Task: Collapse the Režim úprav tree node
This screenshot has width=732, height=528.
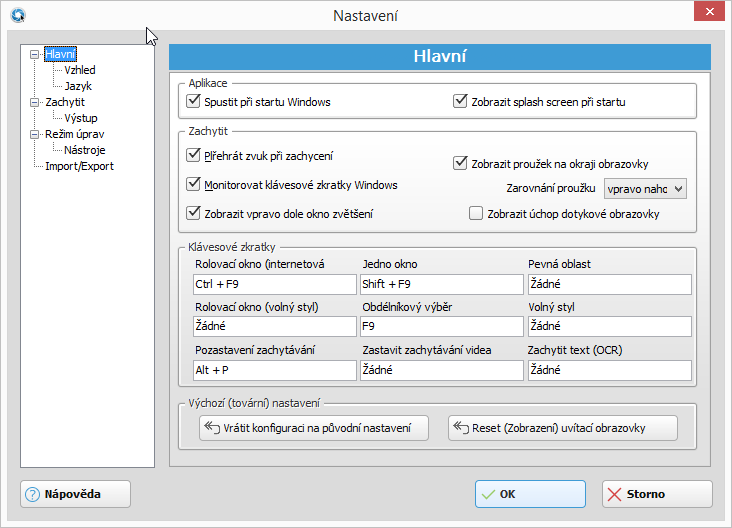Action: (36, 134)
